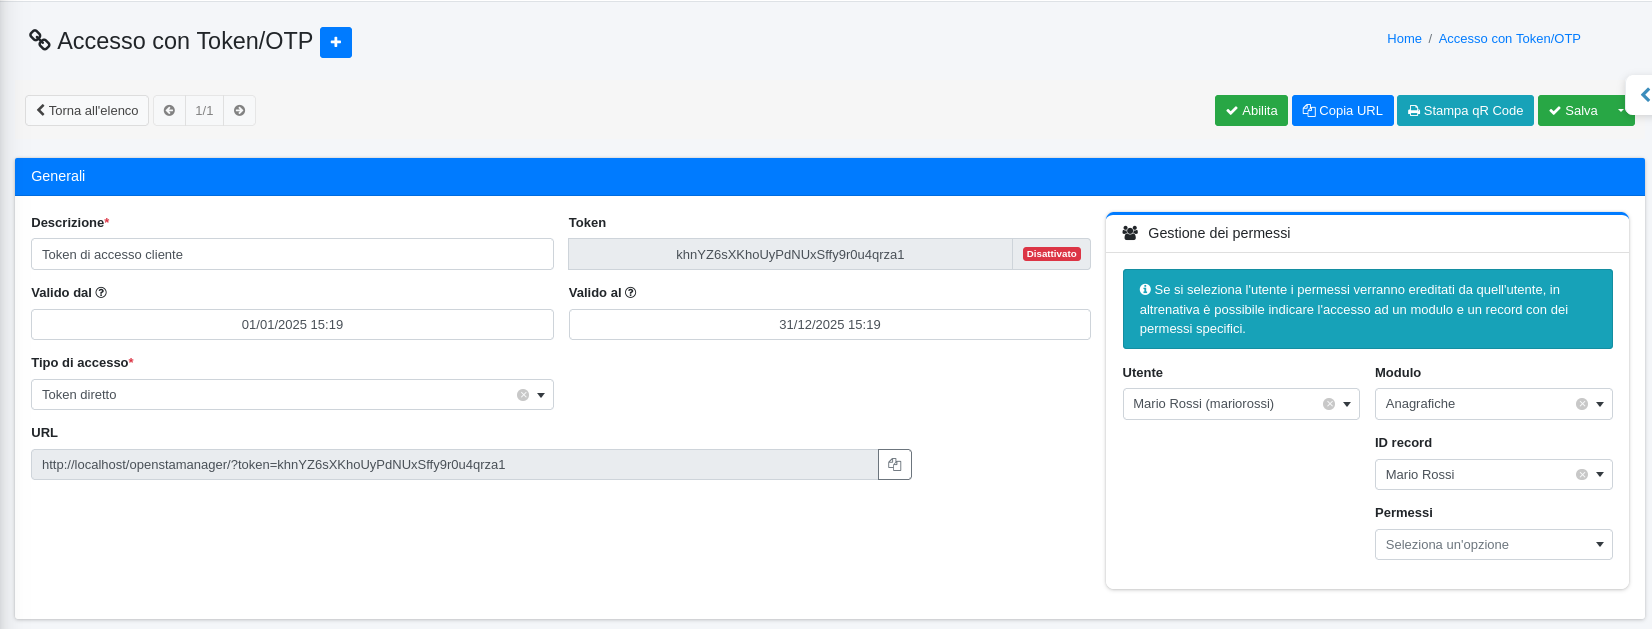Clear the Tipo di accesso selection
The width and height of the screenshot is (1652, 629).
(523, 395)
